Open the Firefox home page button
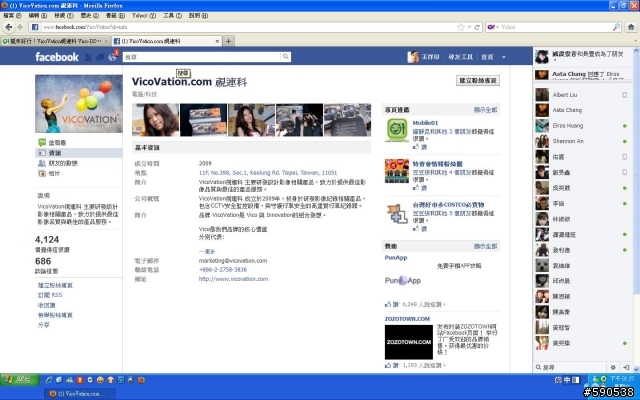 pos(631,27)
